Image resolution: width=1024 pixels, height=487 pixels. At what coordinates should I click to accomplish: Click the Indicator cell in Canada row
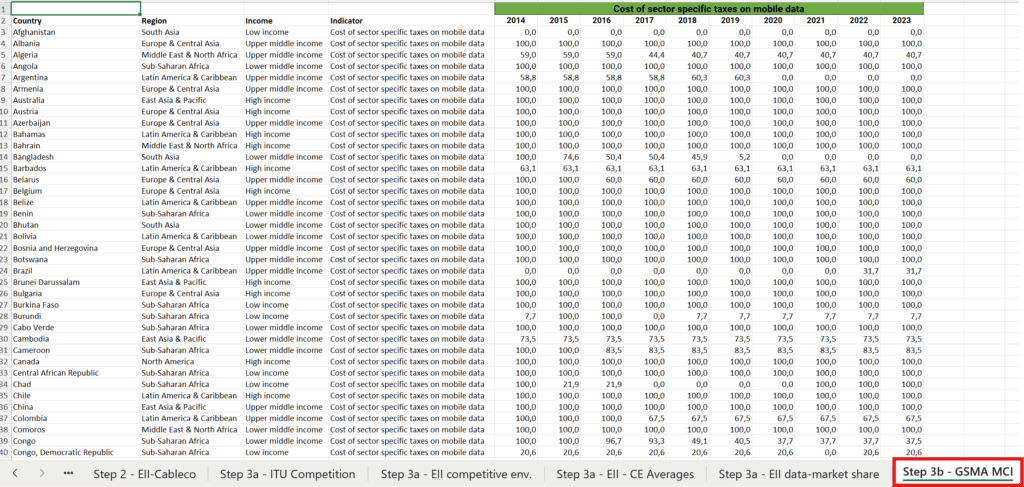tap(411, 362)
